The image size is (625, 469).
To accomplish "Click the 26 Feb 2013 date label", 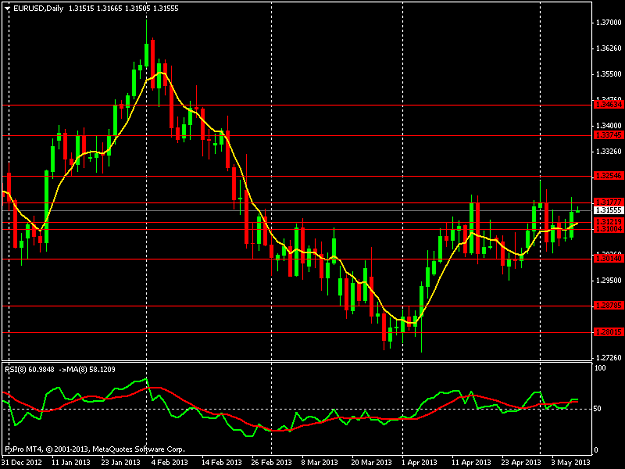I will (271, 463).
